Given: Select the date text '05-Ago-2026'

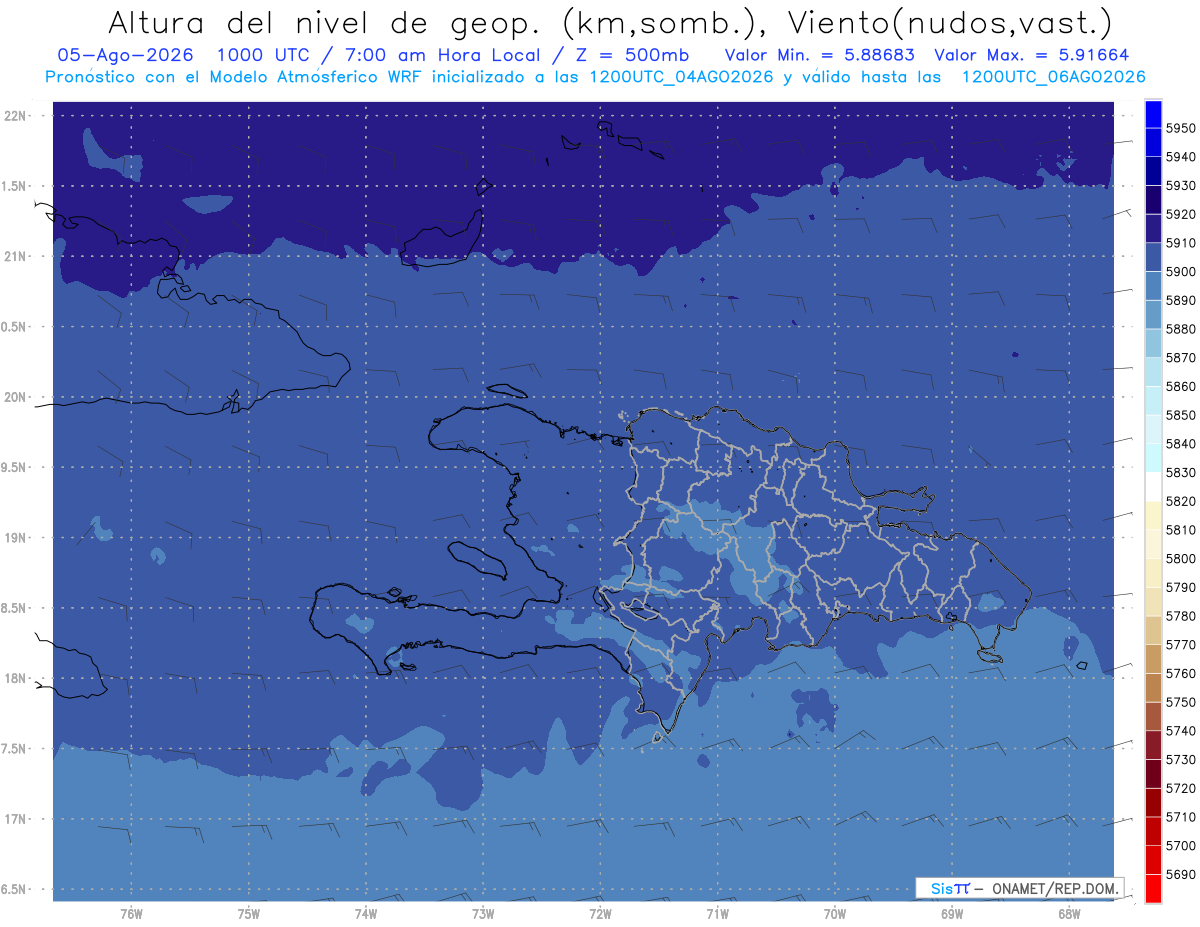Looking at the screenshot, I should coord(125,55).
